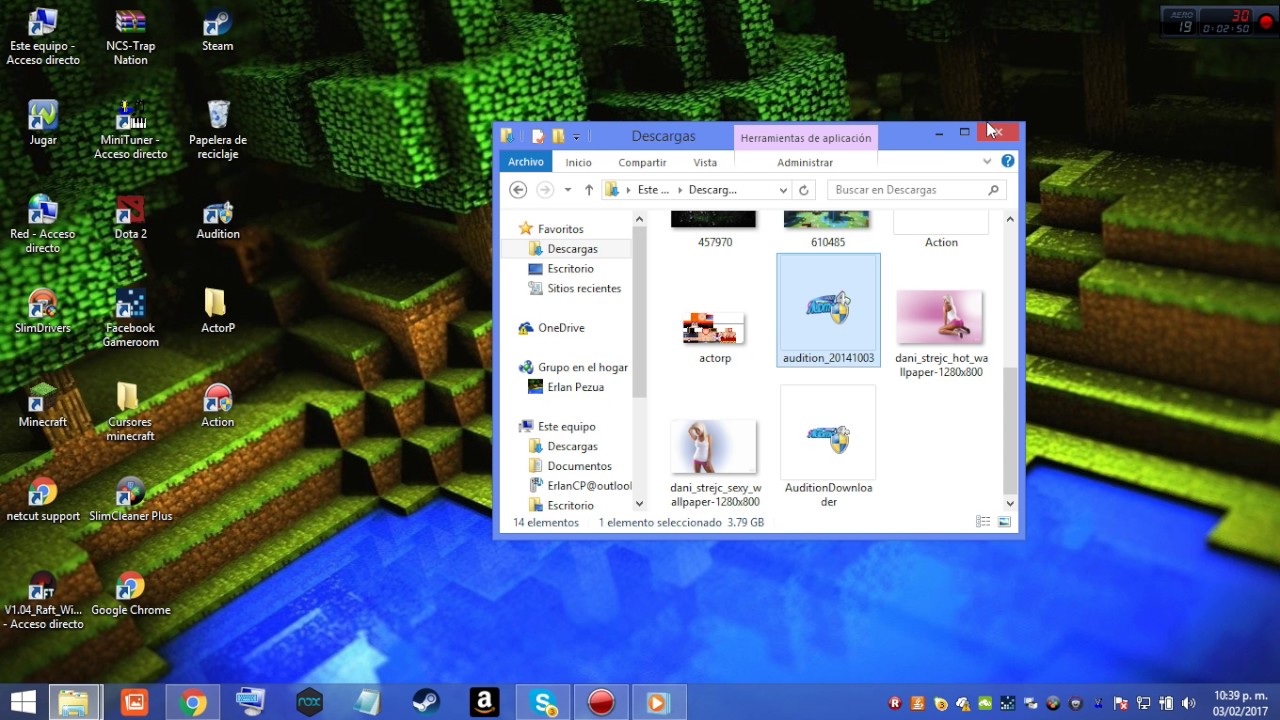
Task: Select Grupo en el hogar
Action: pyautogui.click(x=582, y=368)
